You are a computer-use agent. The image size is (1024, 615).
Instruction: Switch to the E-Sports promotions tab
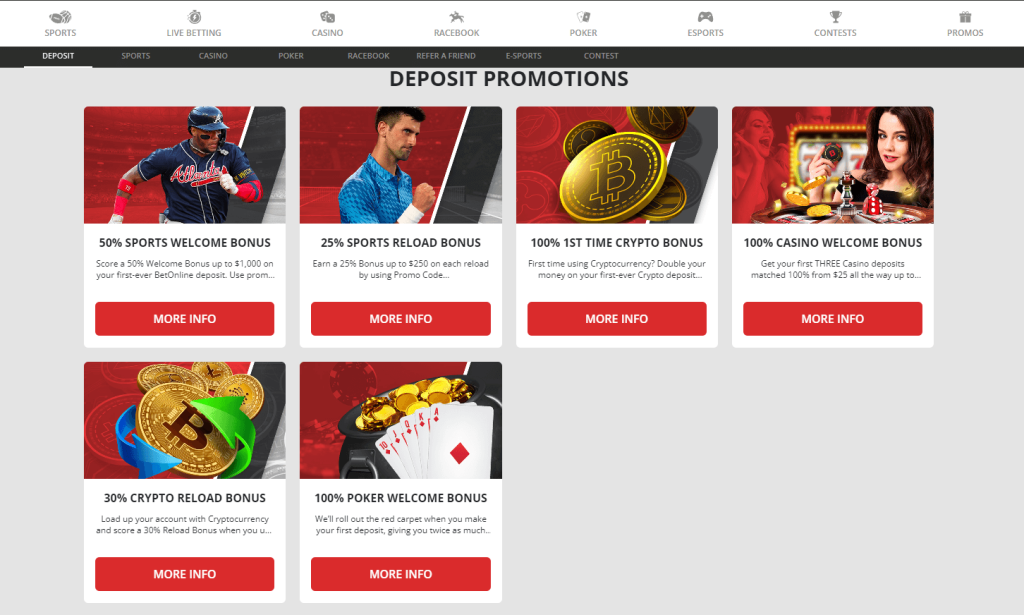523,56
